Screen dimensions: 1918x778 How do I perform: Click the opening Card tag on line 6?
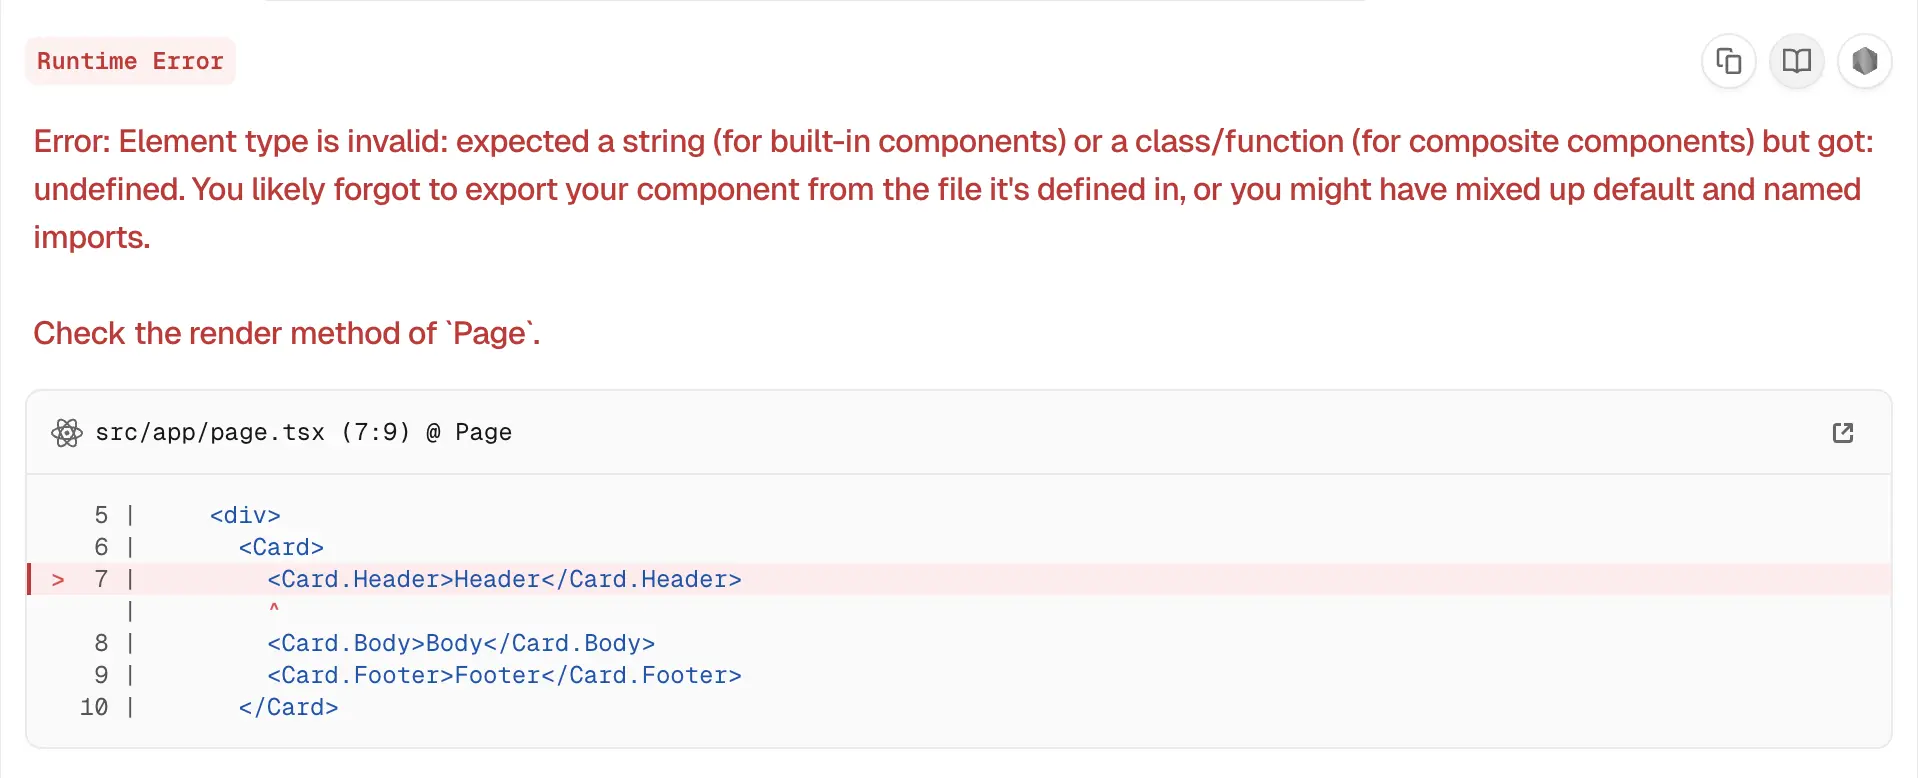281,548
